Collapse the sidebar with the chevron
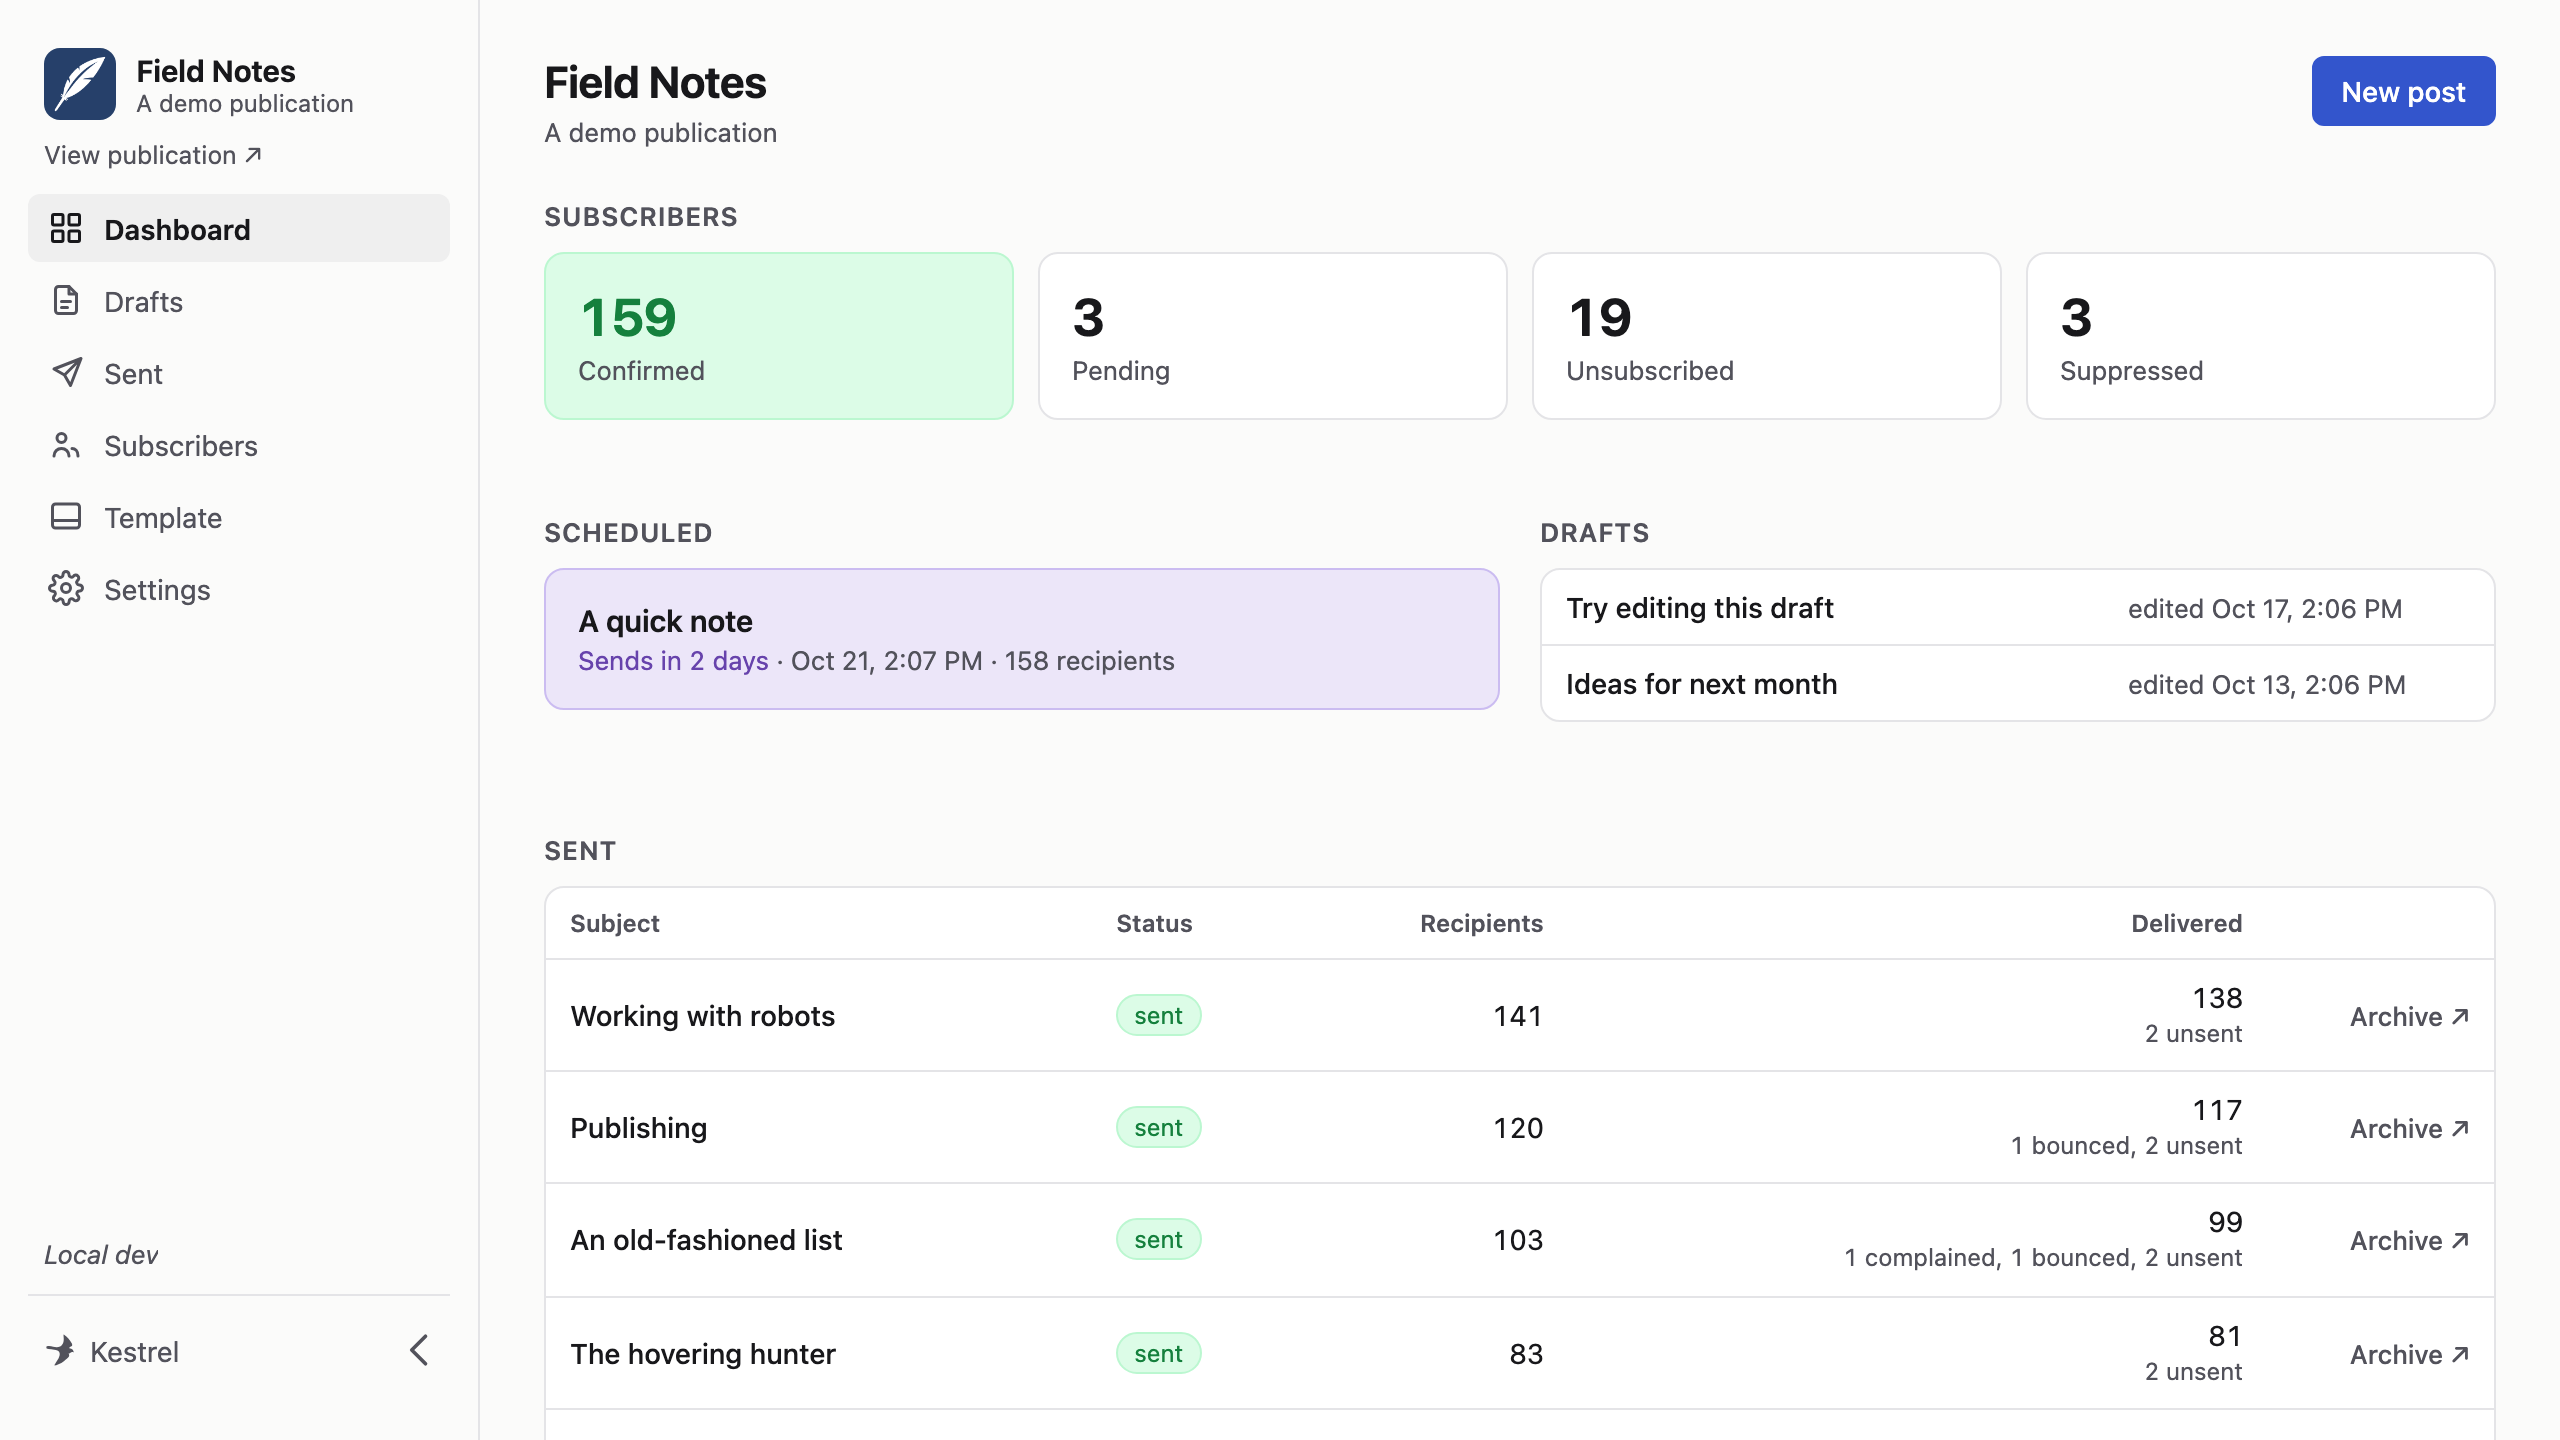 tap(419, 1351)
